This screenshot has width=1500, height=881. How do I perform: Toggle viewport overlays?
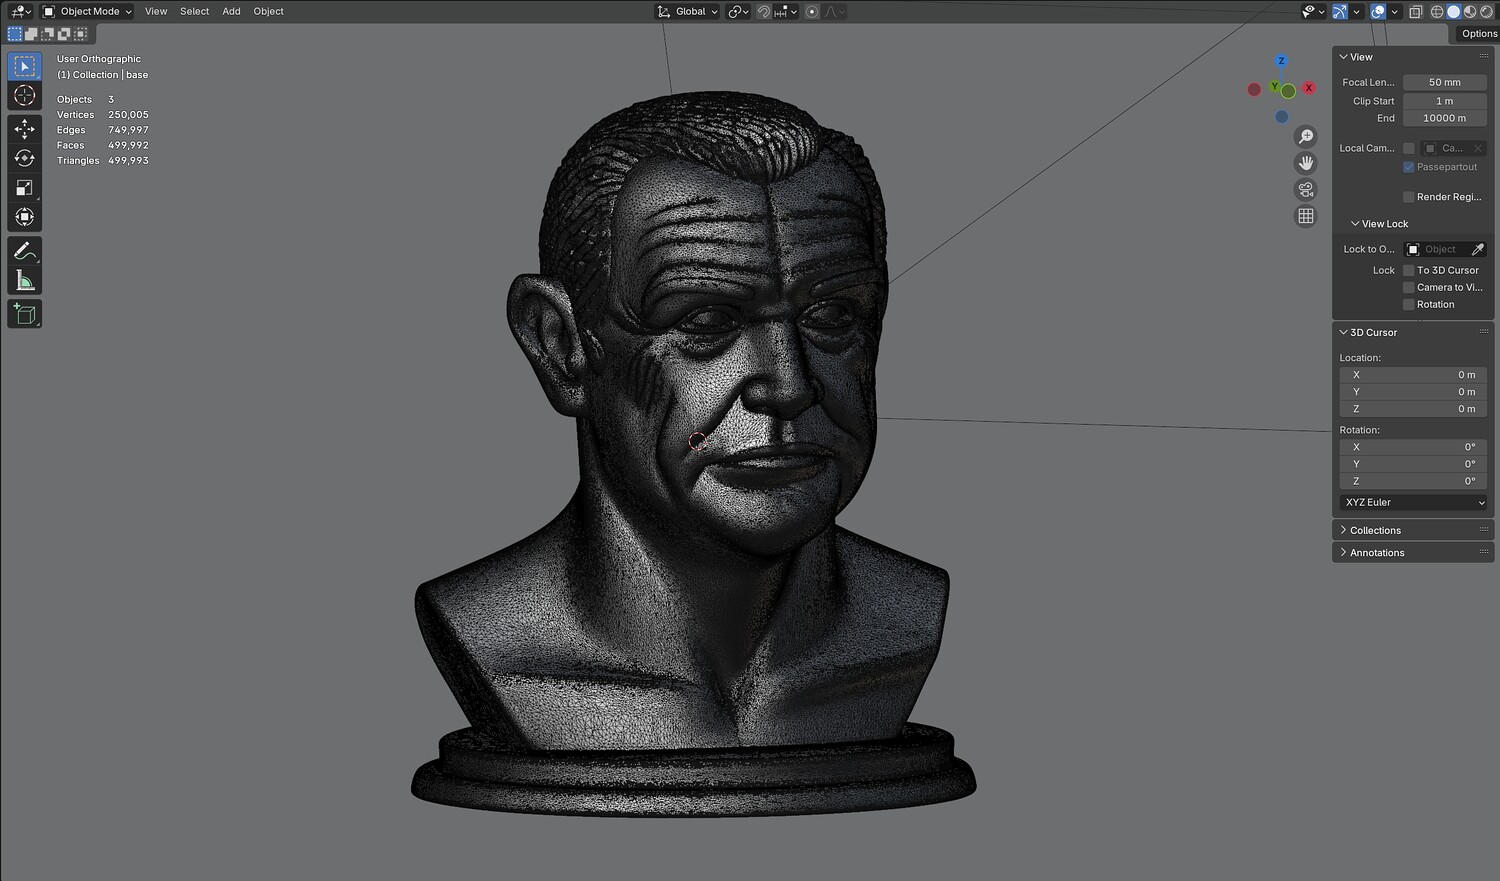click(x=1378, y=12)
